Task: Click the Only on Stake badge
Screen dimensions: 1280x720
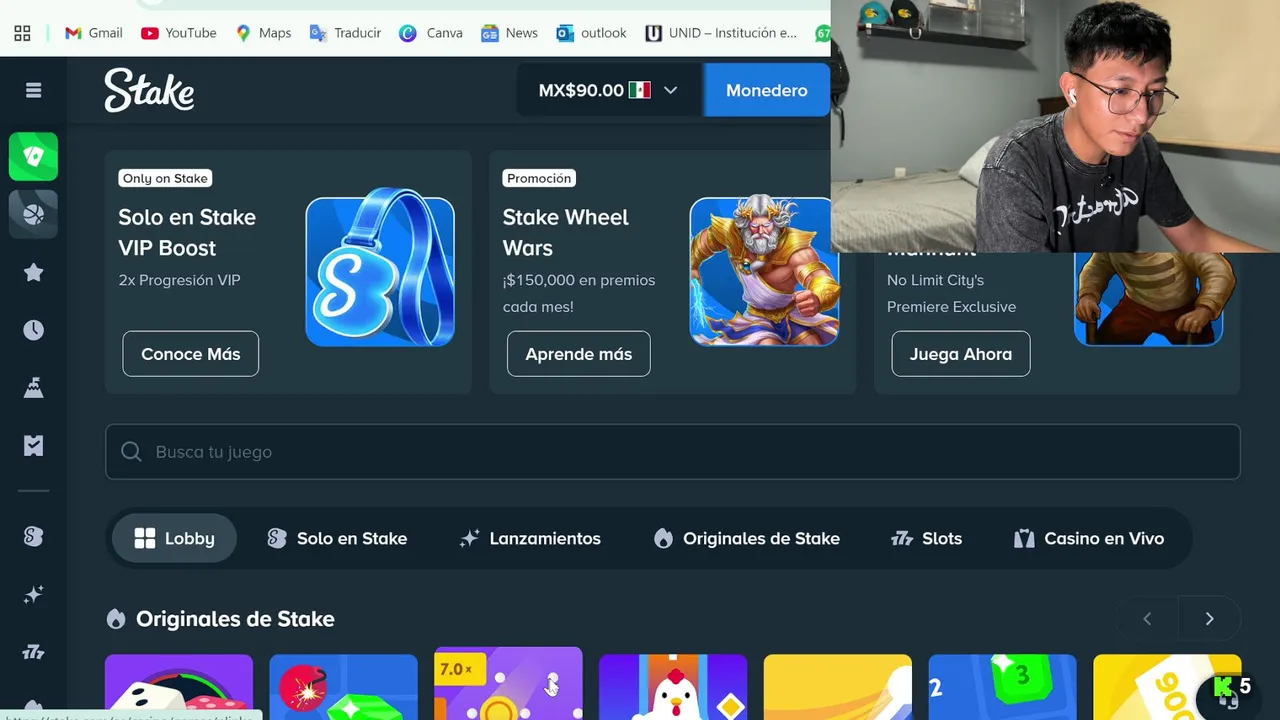Action: point(165,178)
